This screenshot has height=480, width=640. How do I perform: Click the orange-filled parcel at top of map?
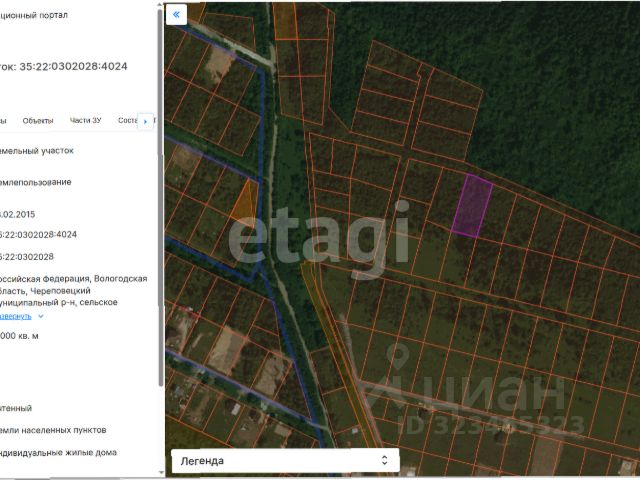coord(285,21)
